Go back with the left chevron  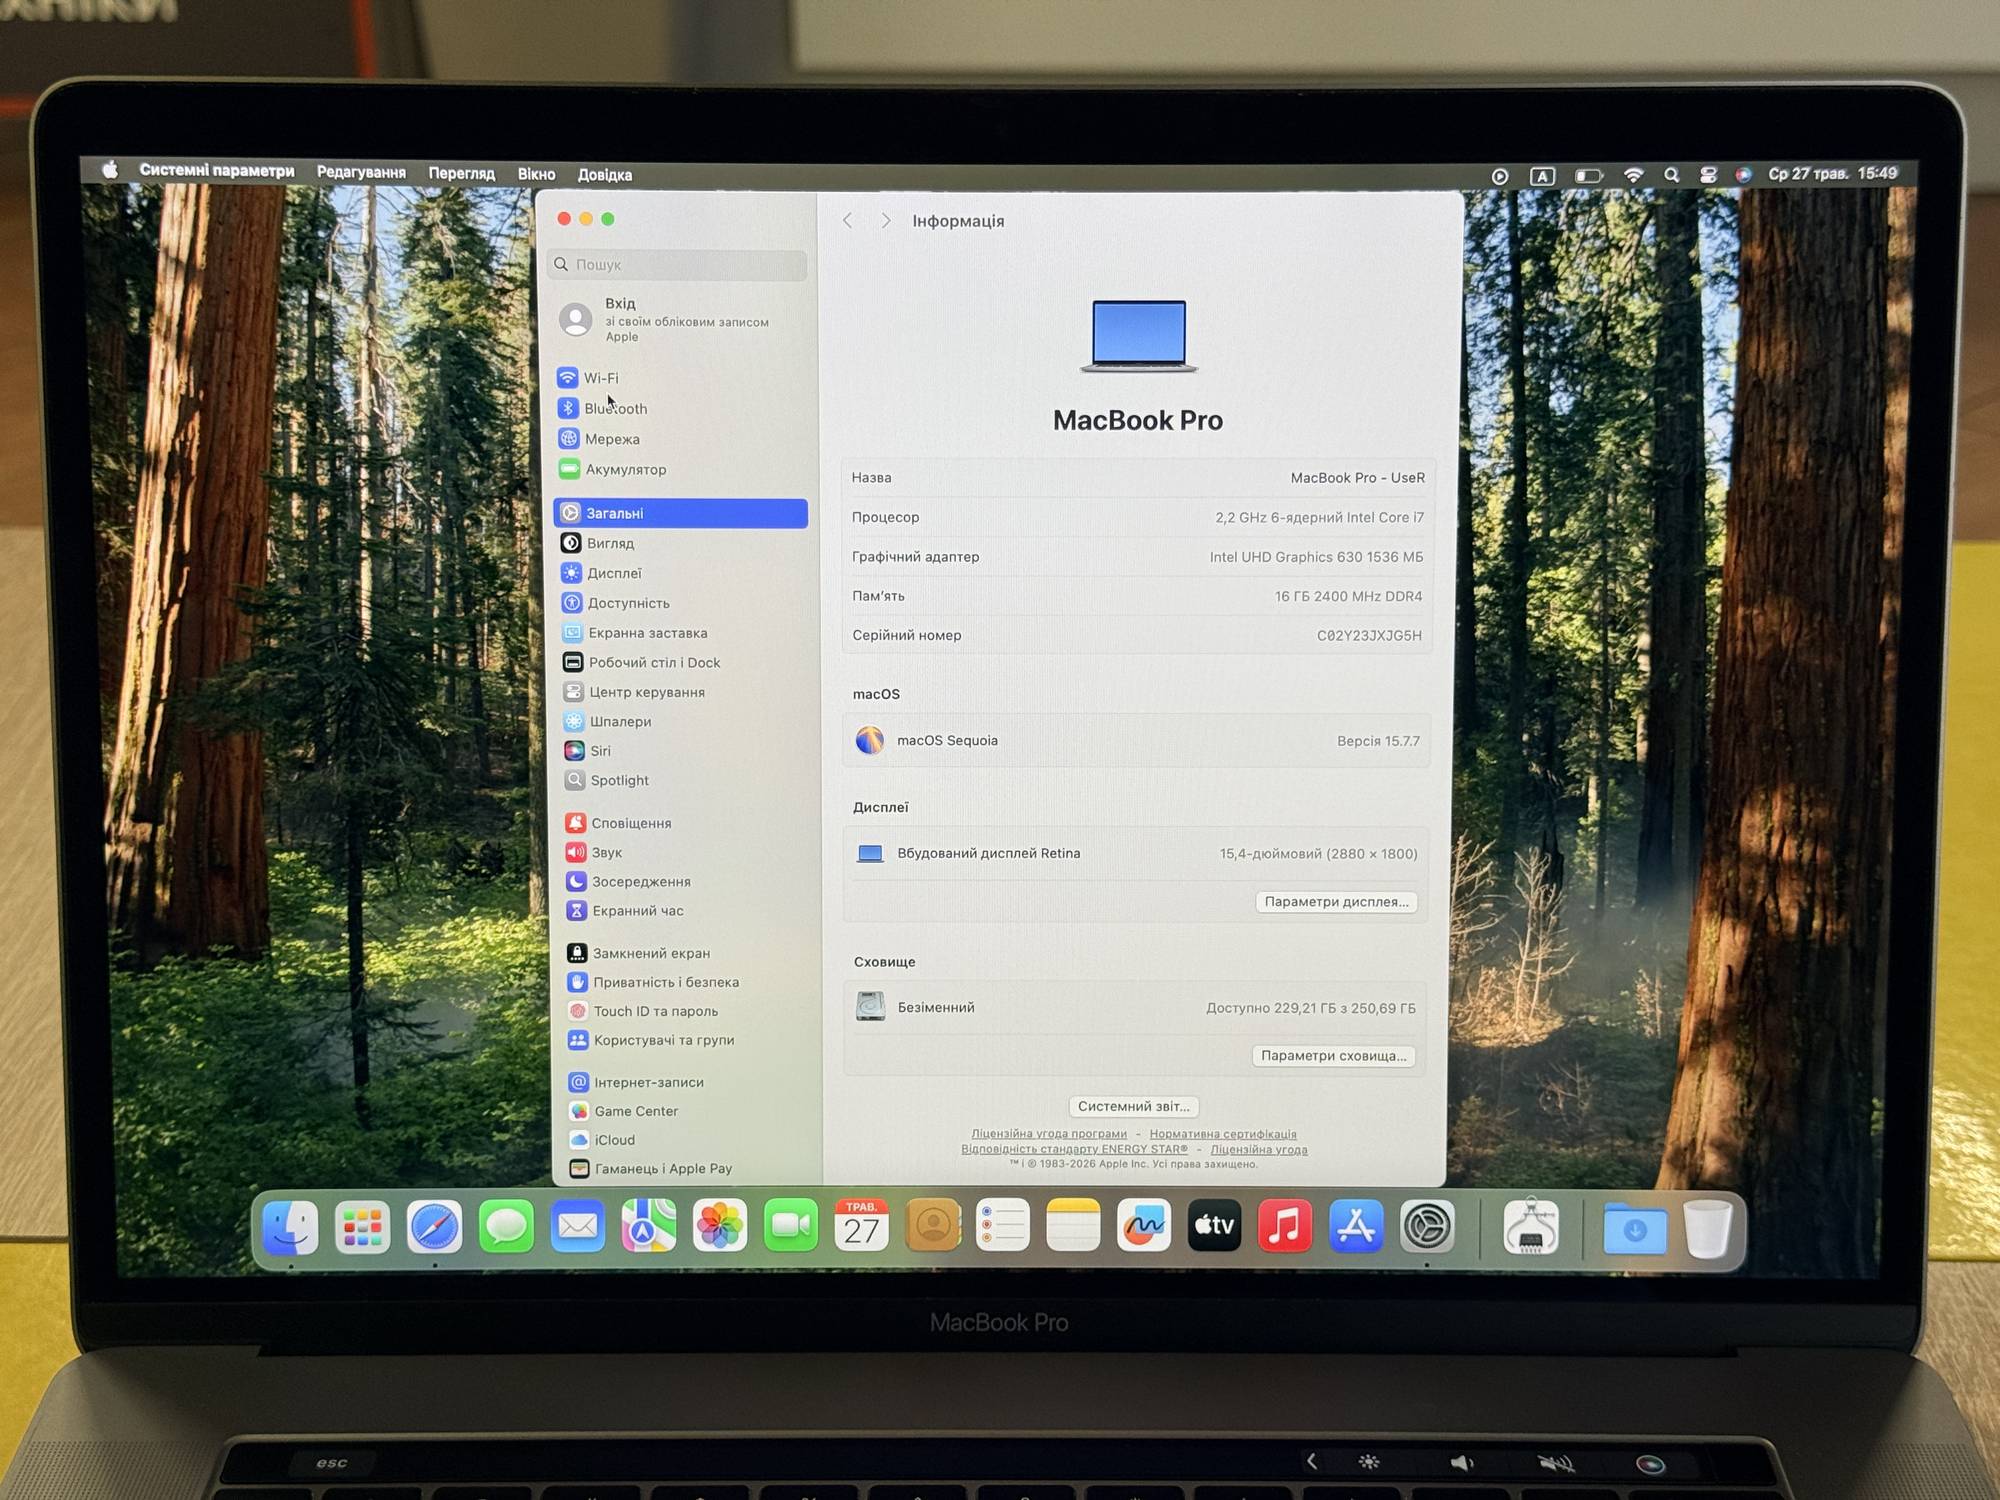(848, 221)
